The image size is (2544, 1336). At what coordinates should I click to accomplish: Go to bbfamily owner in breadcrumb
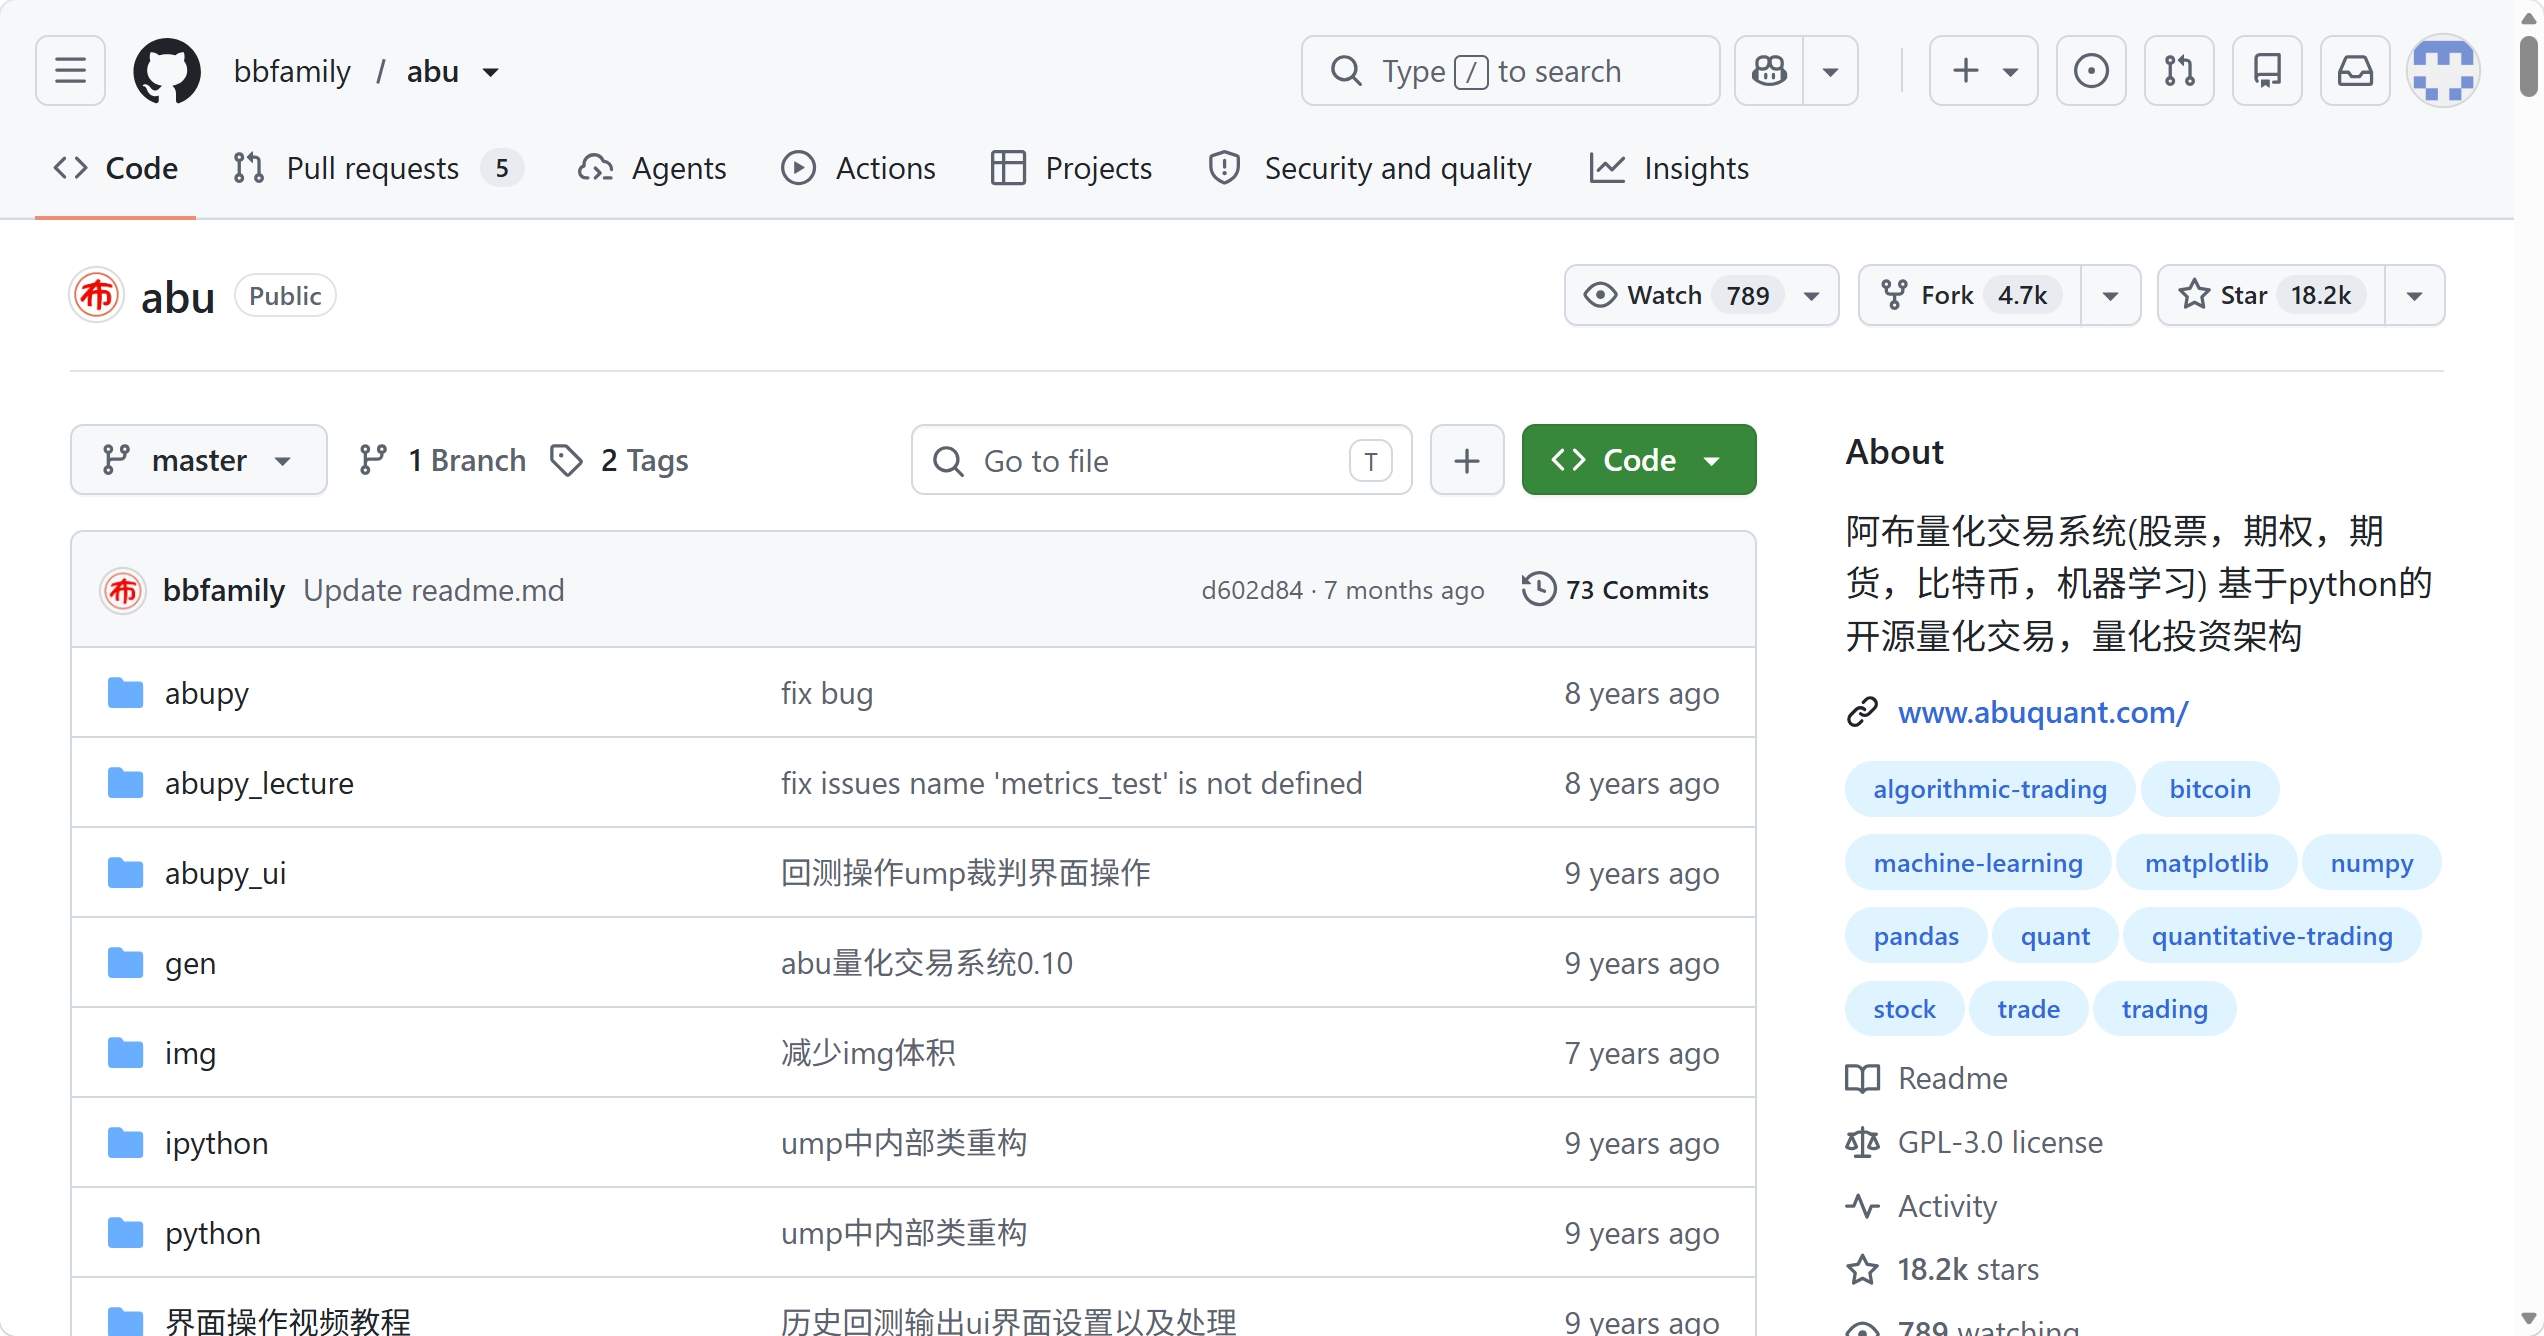(292, 72)
